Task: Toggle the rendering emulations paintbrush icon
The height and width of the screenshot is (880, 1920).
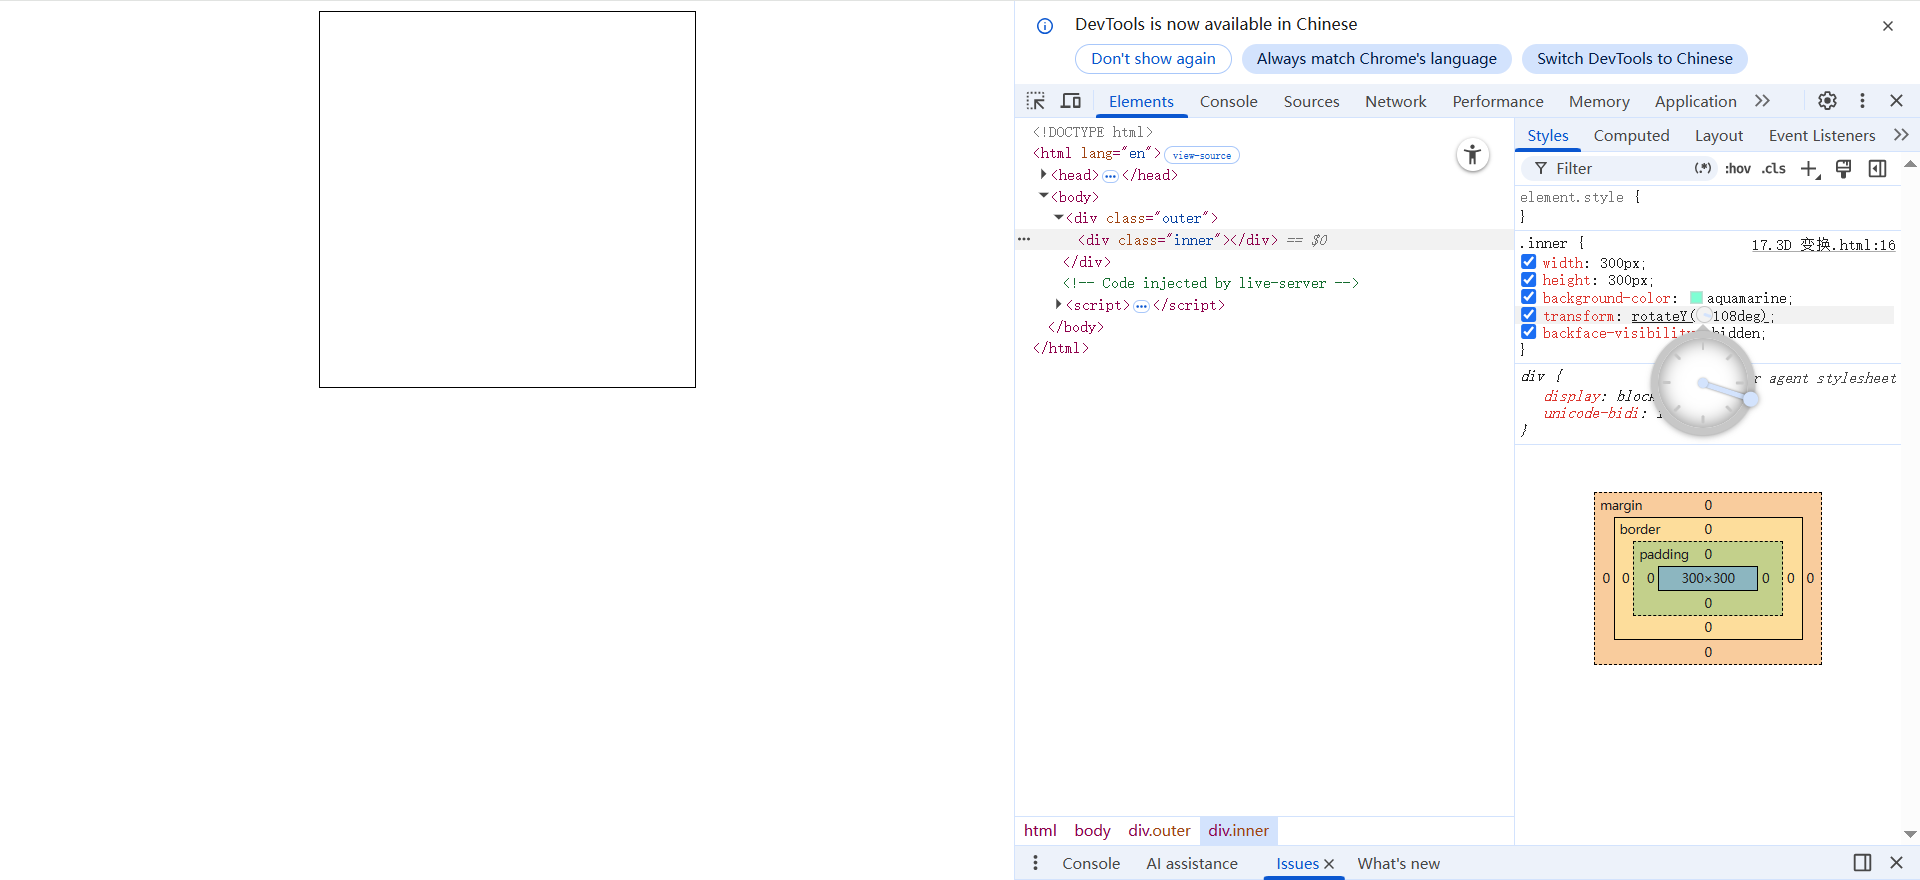Action: click(1844, 169)
